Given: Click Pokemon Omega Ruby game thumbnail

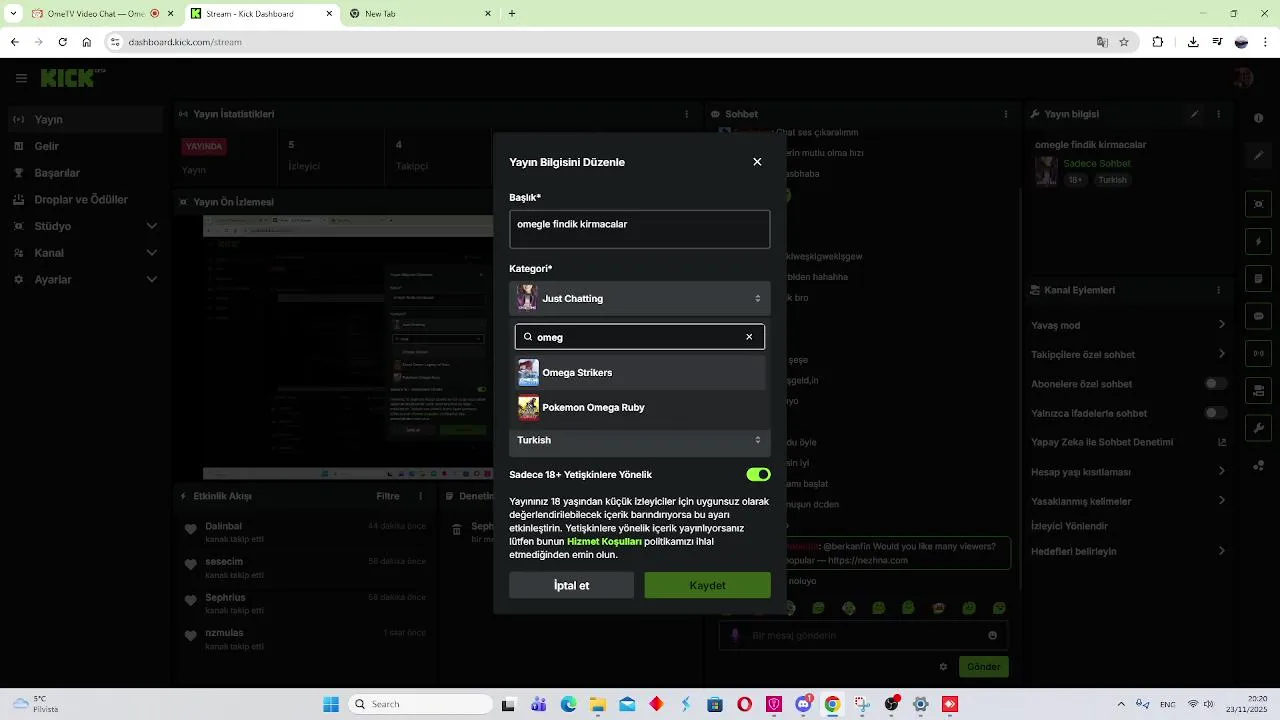Looking at the screenshot, I should pos(528,408).
